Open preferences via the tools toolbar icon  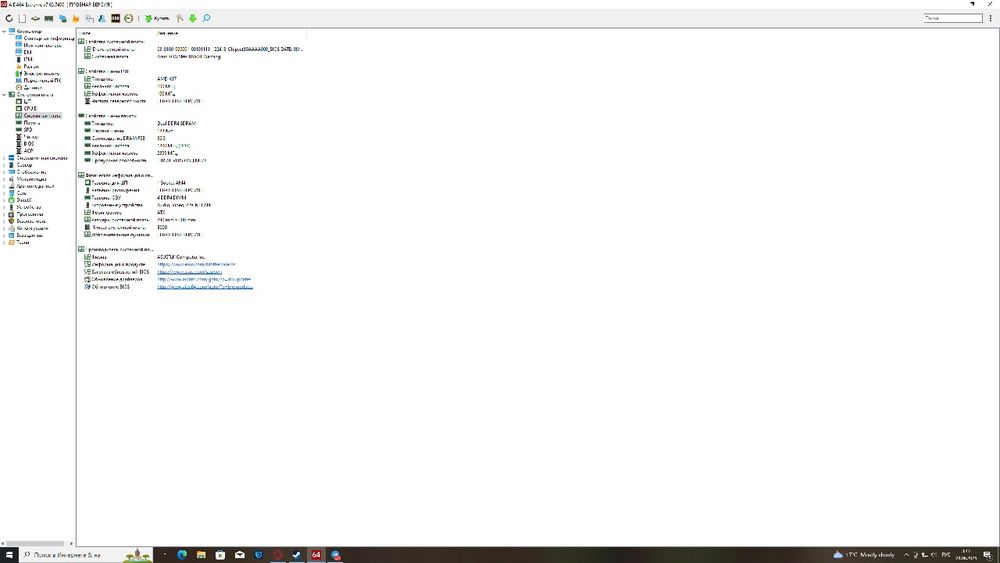[180, 18]
